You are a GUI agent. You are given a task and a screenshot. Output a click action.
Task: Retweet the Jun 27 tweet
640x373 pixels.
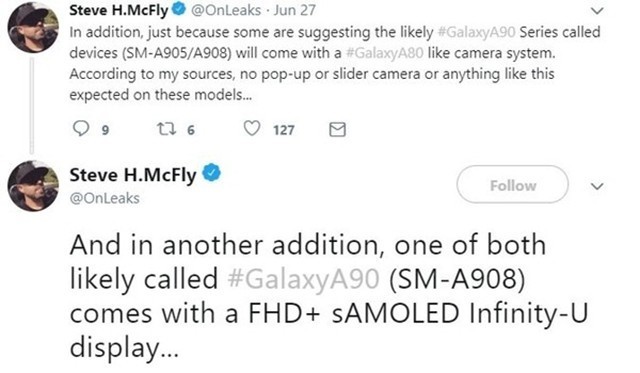coord(167,129)
